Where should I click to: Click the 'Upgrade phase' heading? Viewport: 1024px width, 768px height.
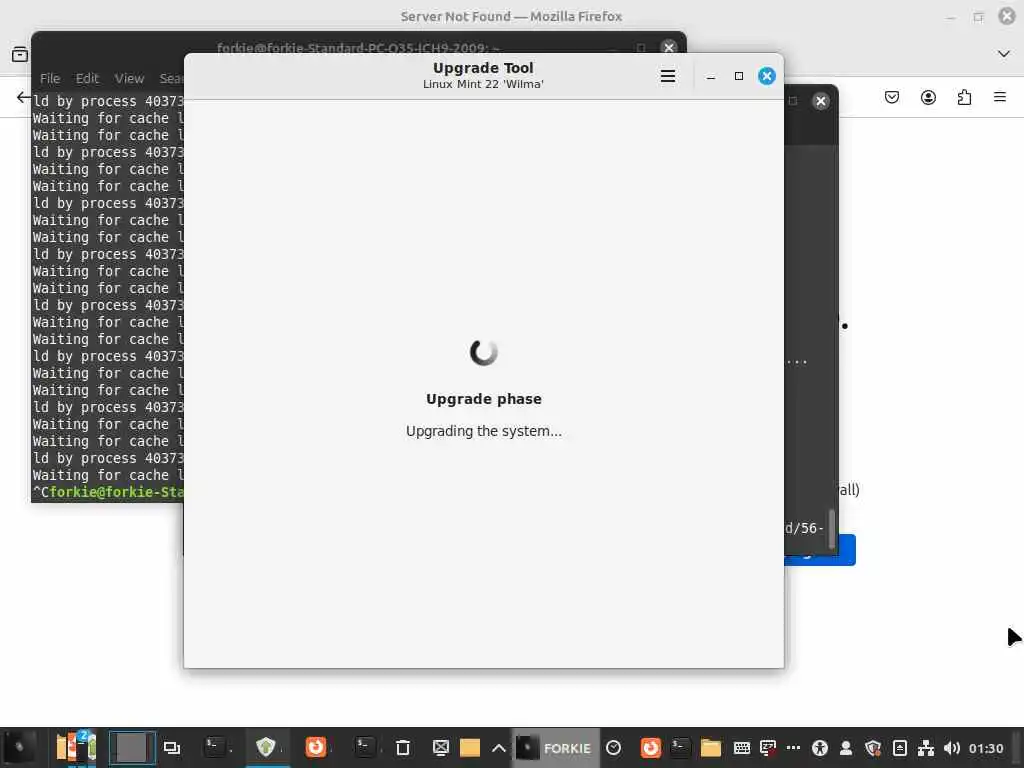[484, 399]
